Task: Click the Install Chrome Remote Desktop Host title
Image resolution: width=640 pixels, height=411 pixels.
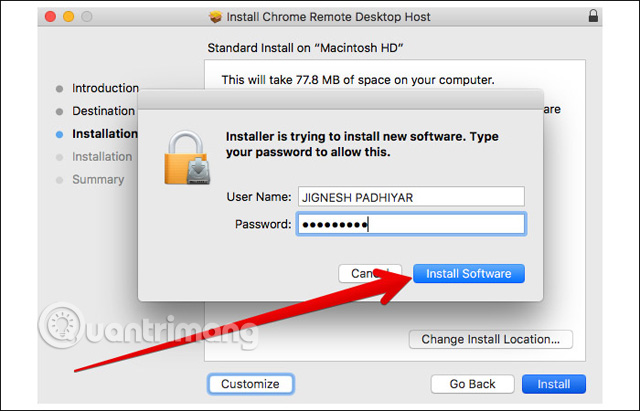Action: (328, 17)
